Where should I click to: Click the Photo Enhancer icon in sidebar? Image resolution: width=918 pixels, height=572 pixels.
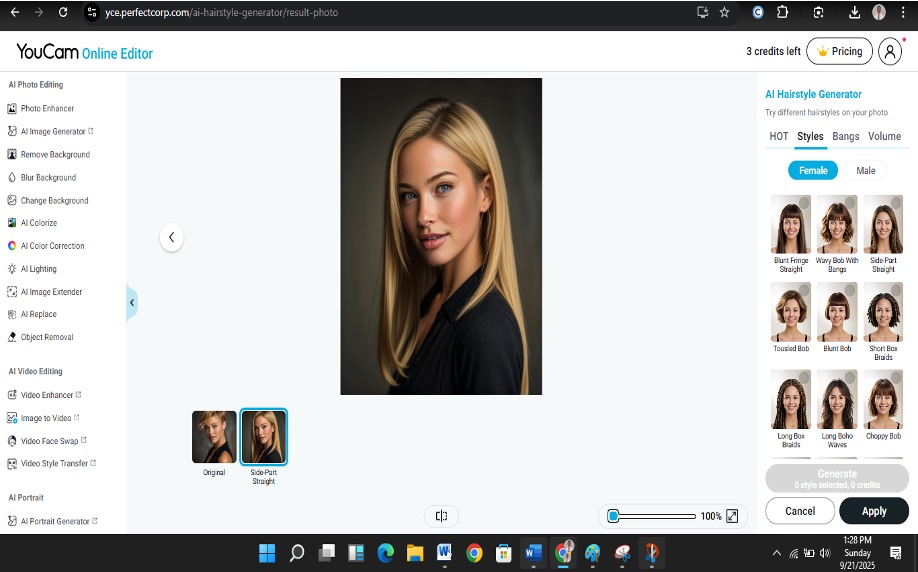coord(12,108)
